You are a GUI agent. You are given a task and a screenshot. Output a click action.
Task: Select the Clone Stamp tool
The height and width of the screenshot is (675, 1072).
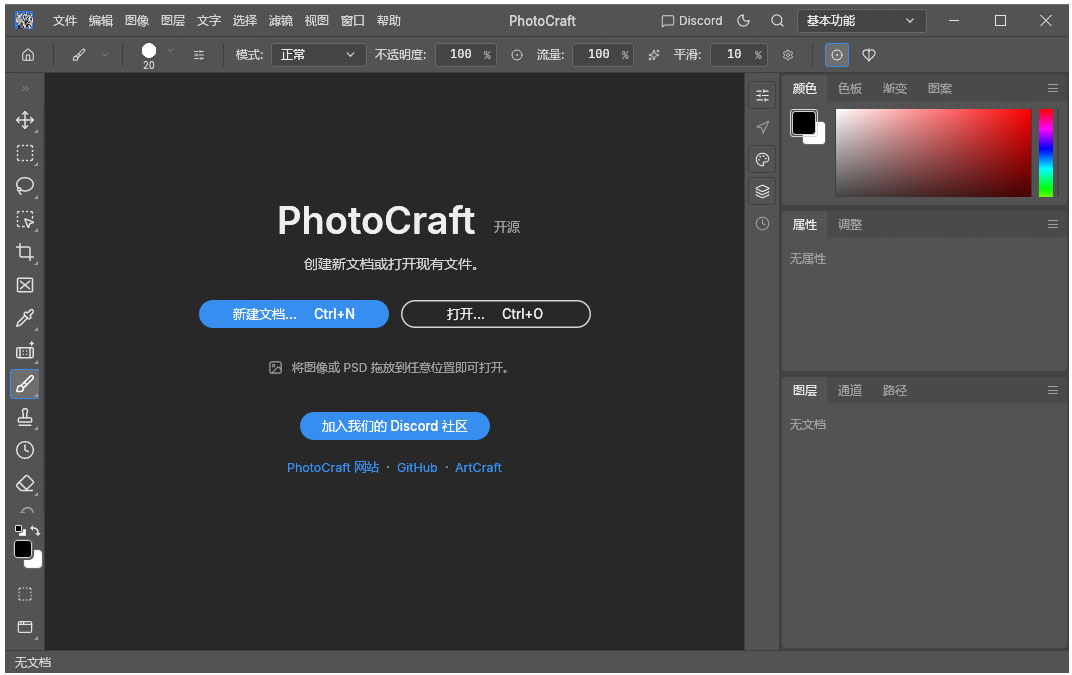25,417
